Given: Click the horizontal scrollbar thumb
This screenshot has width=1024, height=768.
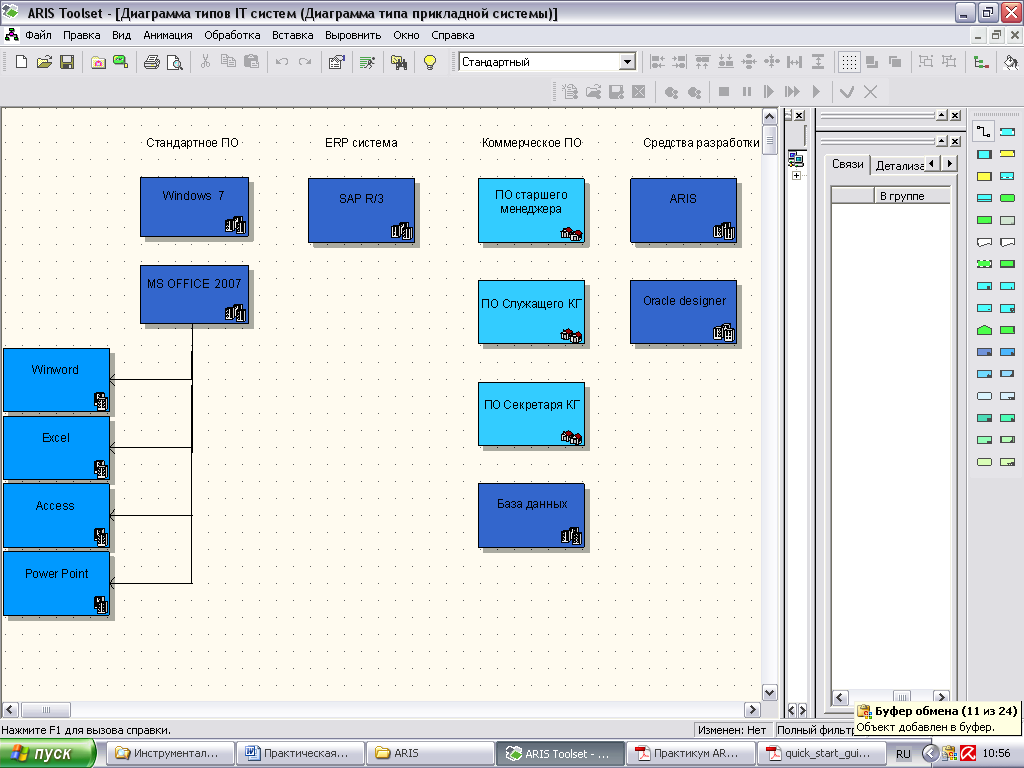Looking at the screenshot, I should (x=46, y=709).
